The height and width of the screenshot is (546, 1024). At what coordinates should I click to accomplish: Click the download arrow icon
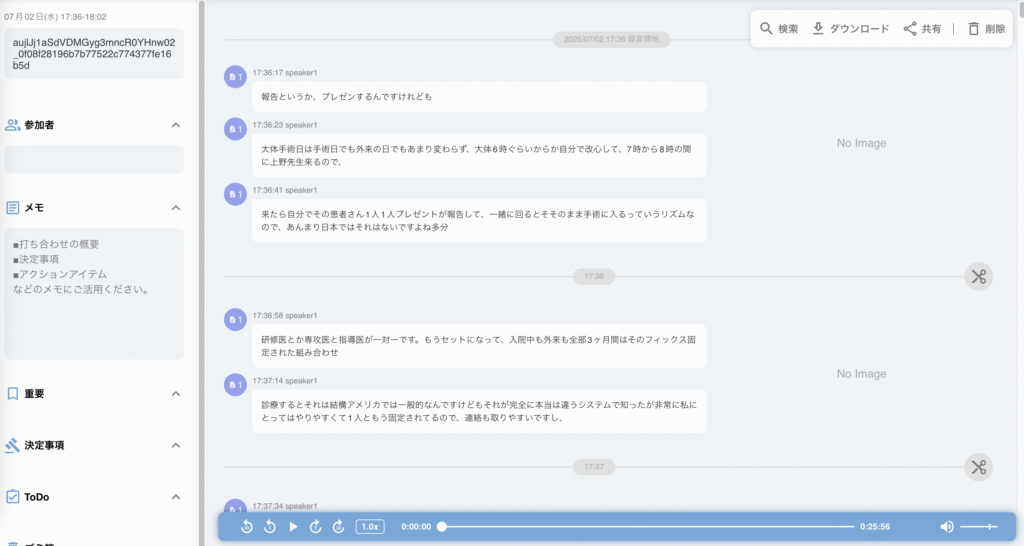[818, 29]
